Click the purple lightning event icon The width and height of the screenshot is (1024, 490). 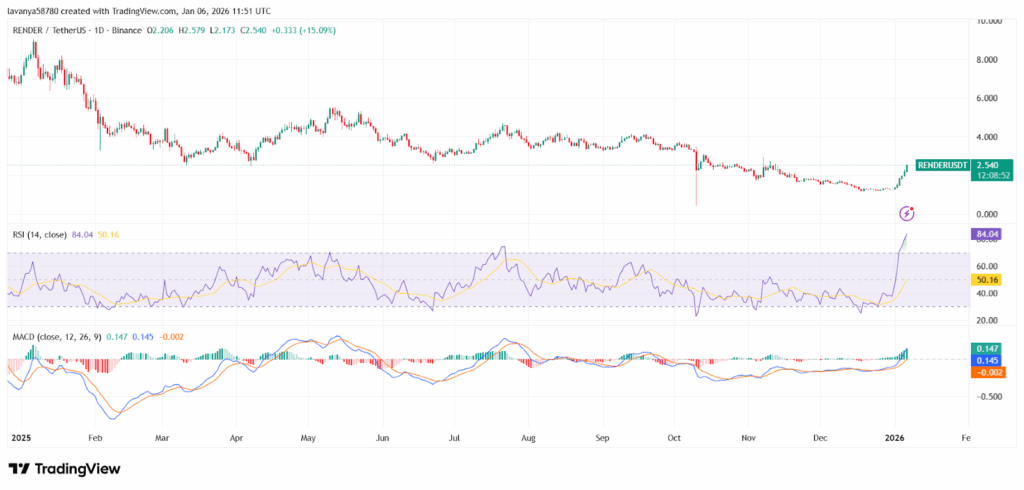point(906,213)
